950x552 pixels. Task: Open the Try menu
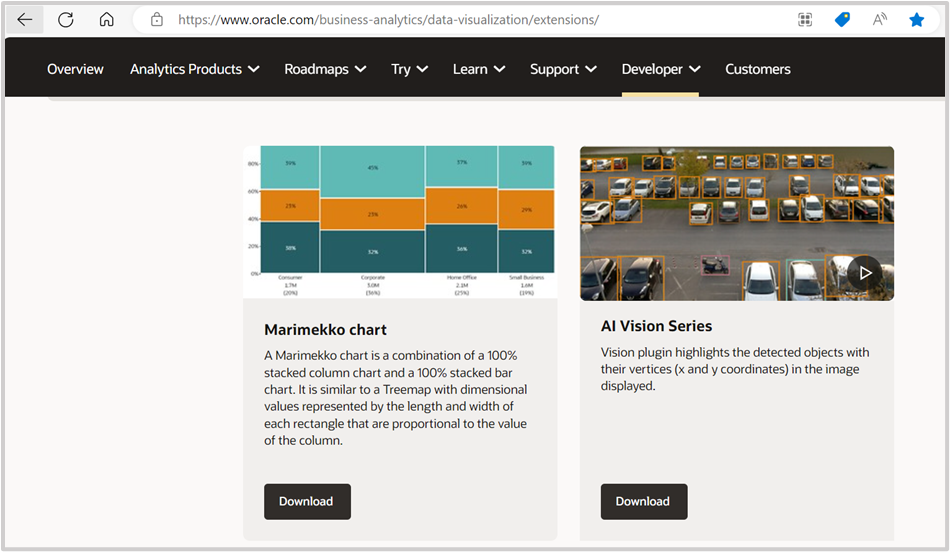point(410,69)
